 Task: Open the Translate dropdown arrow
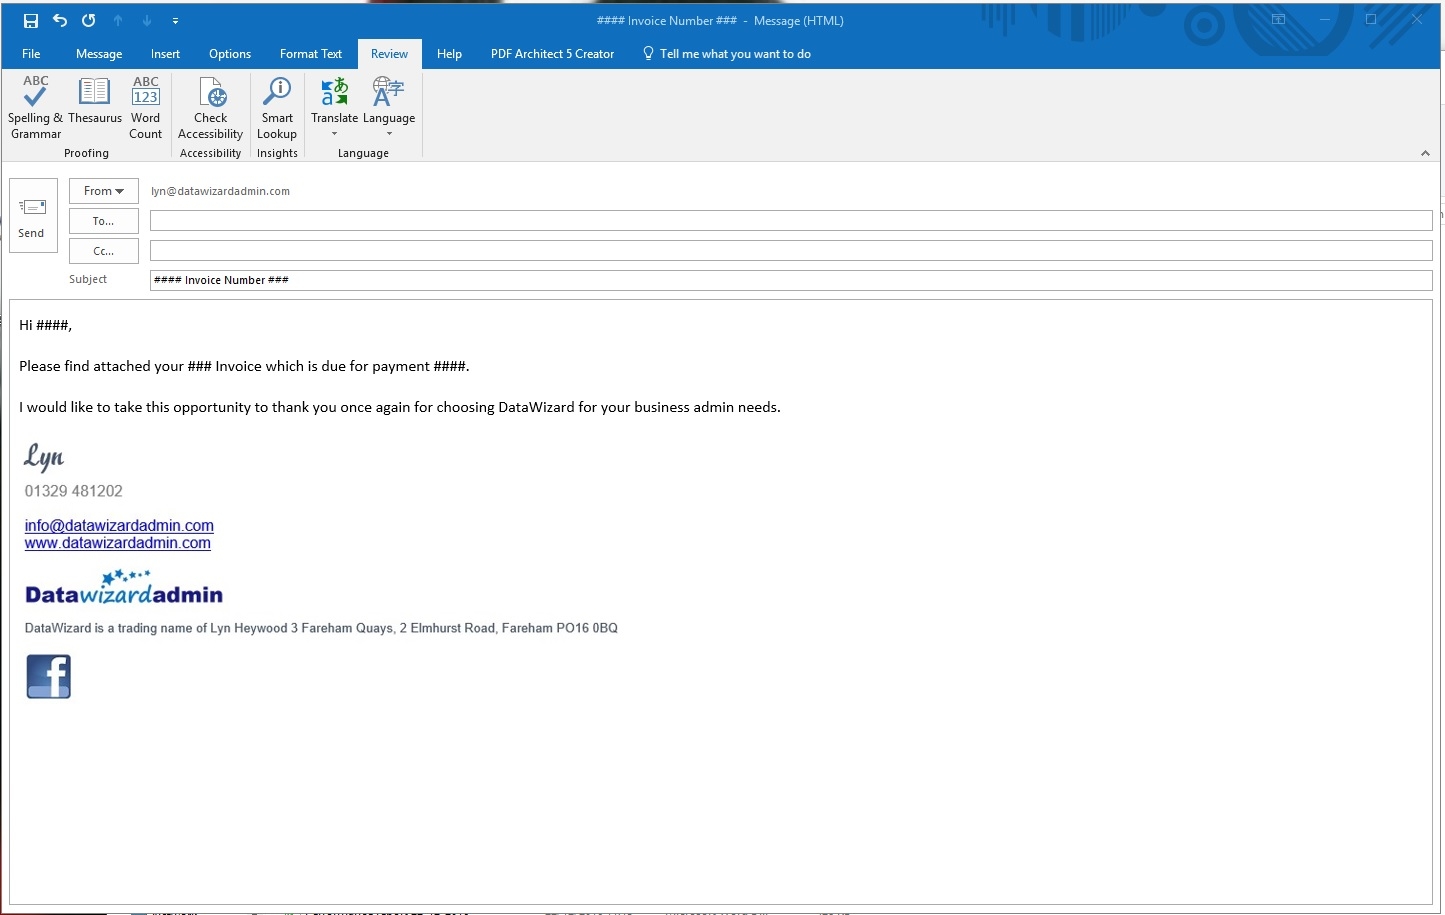click(x=334, y=134)
